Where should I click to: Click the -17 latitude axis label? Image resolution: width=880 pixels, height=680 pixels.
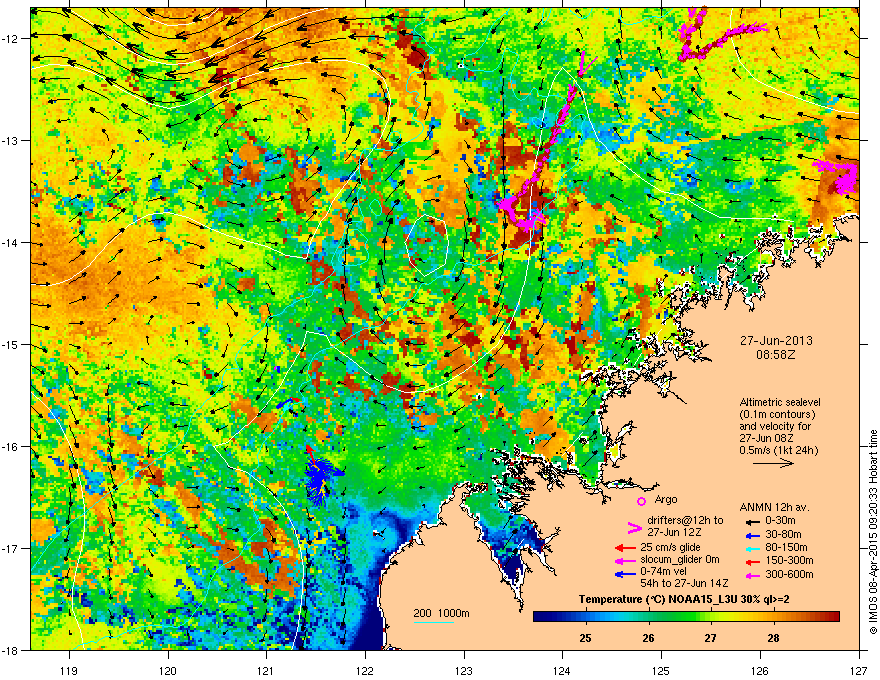(x=11, y=548)
